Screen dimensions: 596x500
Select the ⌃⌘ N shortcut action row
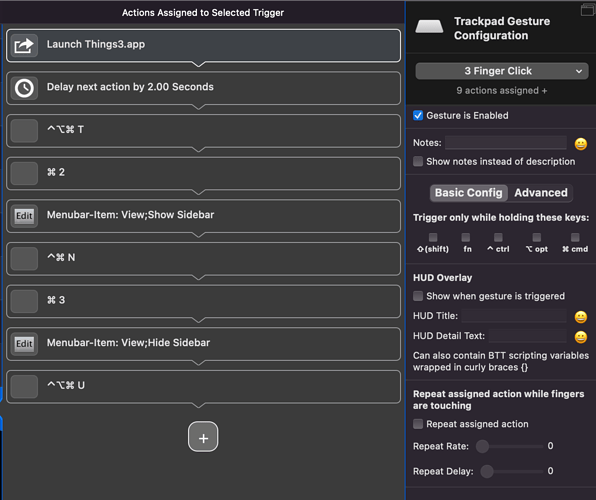203,259
